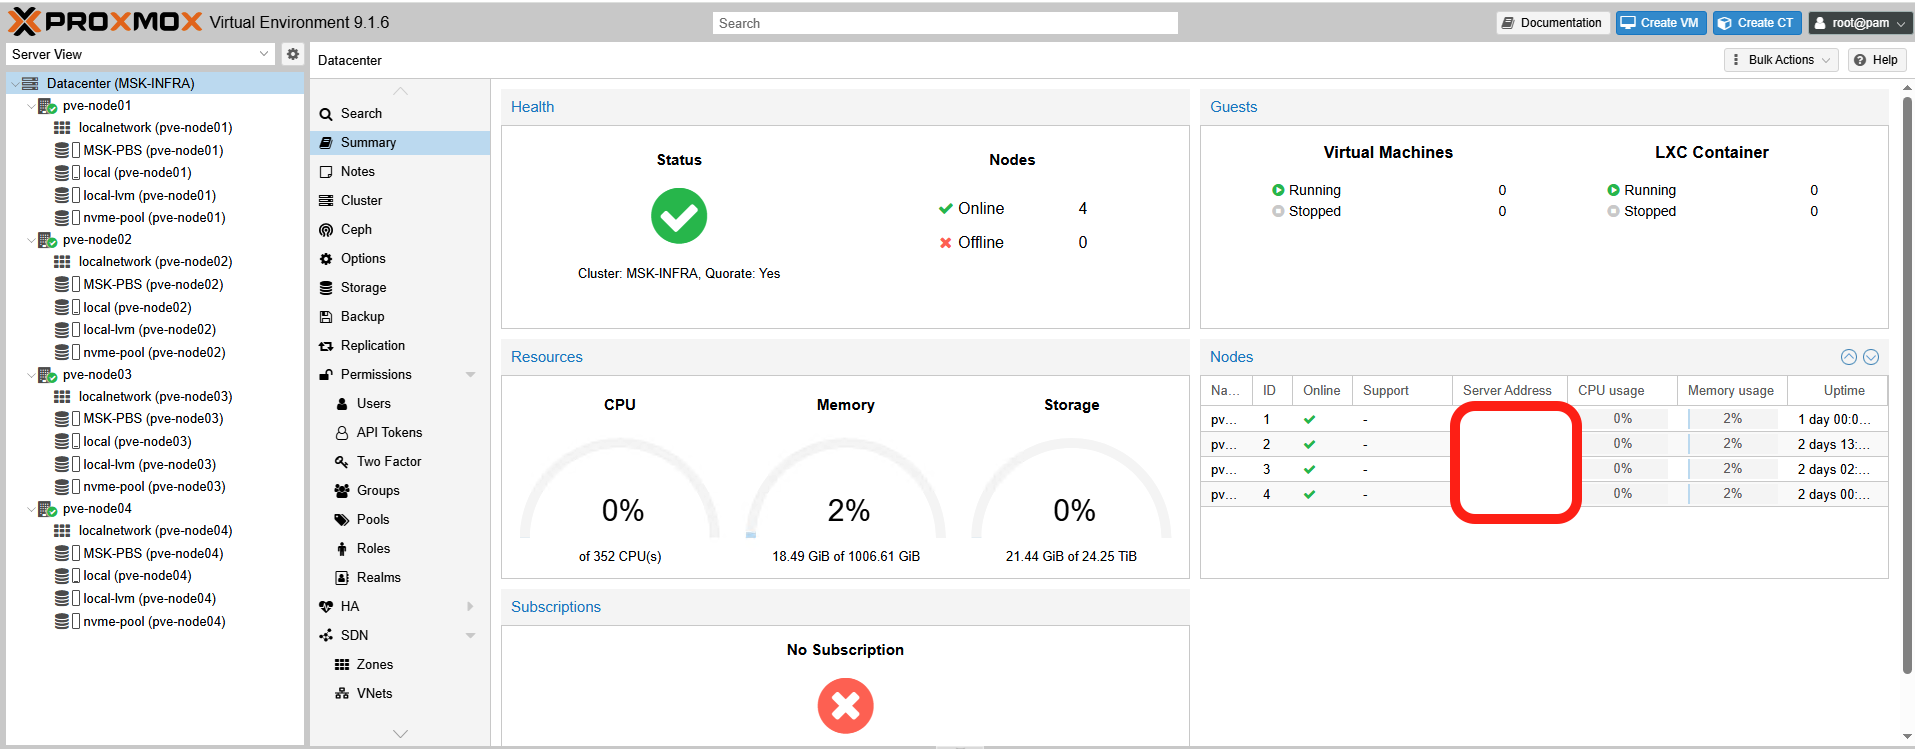Open the root@pam user menu
The height and width of the screenshot is (749, 1915).
[x=1860, y=23]
